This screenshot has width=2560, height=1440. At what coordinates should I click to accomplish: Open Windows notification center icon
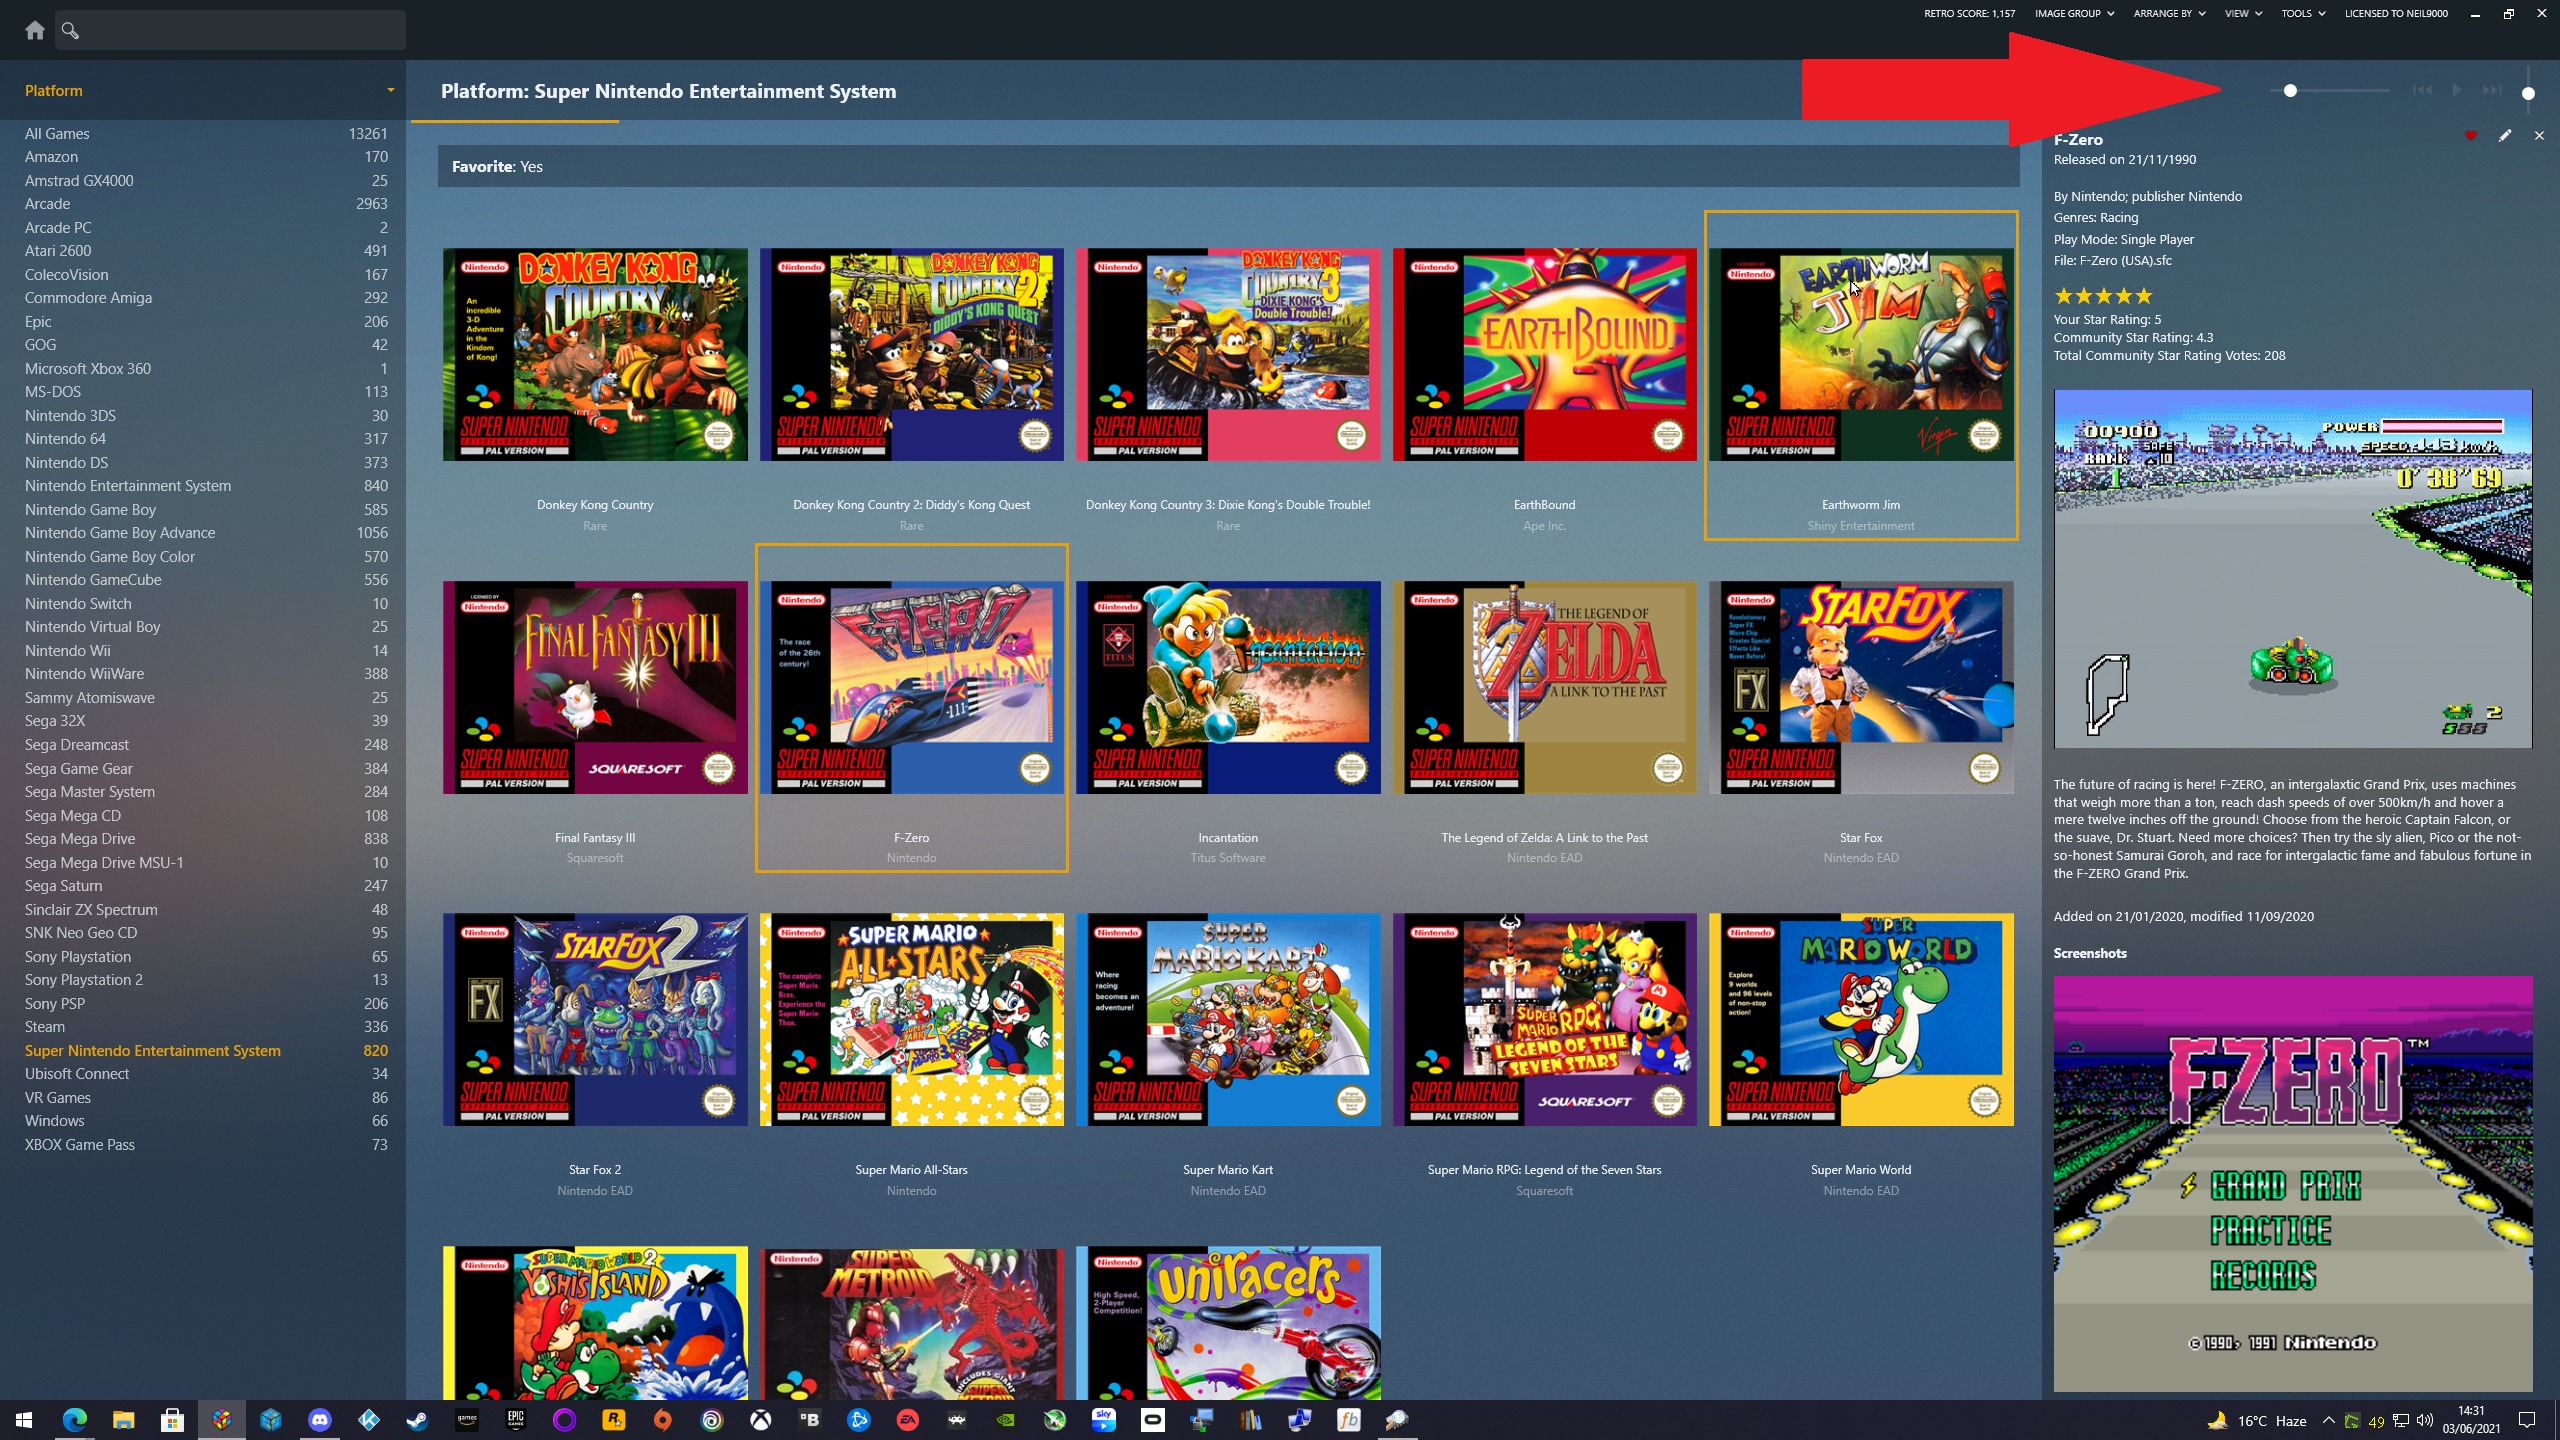(2527, 1420)
